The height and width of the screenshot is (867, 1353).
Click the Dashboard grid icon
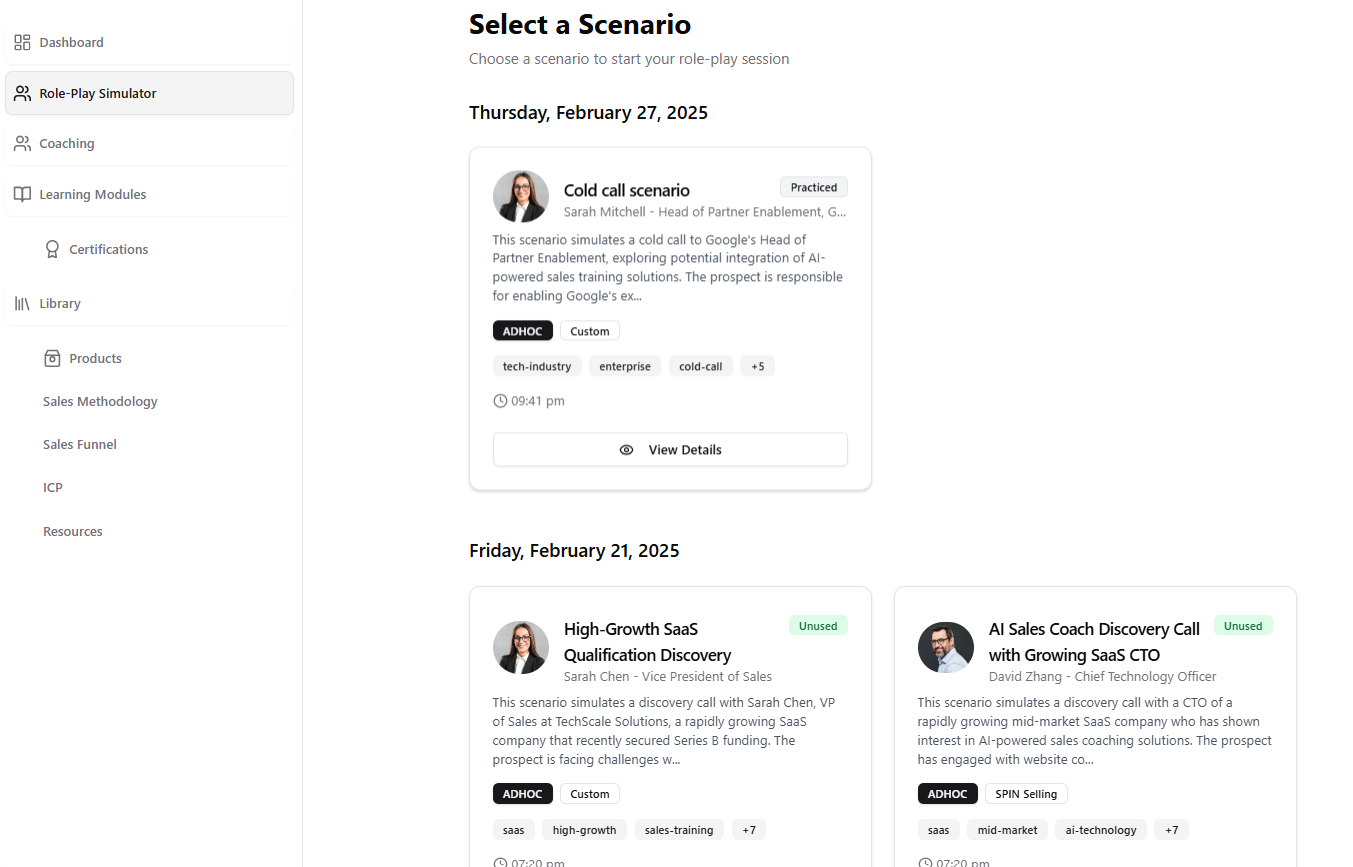tap(22, 42)
